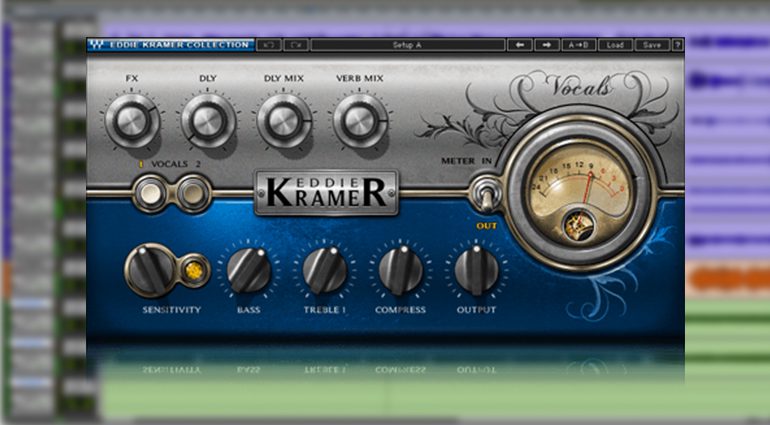Screen dimensions: 770x425
Task: Flip the METER IN/OUT toggle switch
Action: pyautogui.click(x=486, y=193)
